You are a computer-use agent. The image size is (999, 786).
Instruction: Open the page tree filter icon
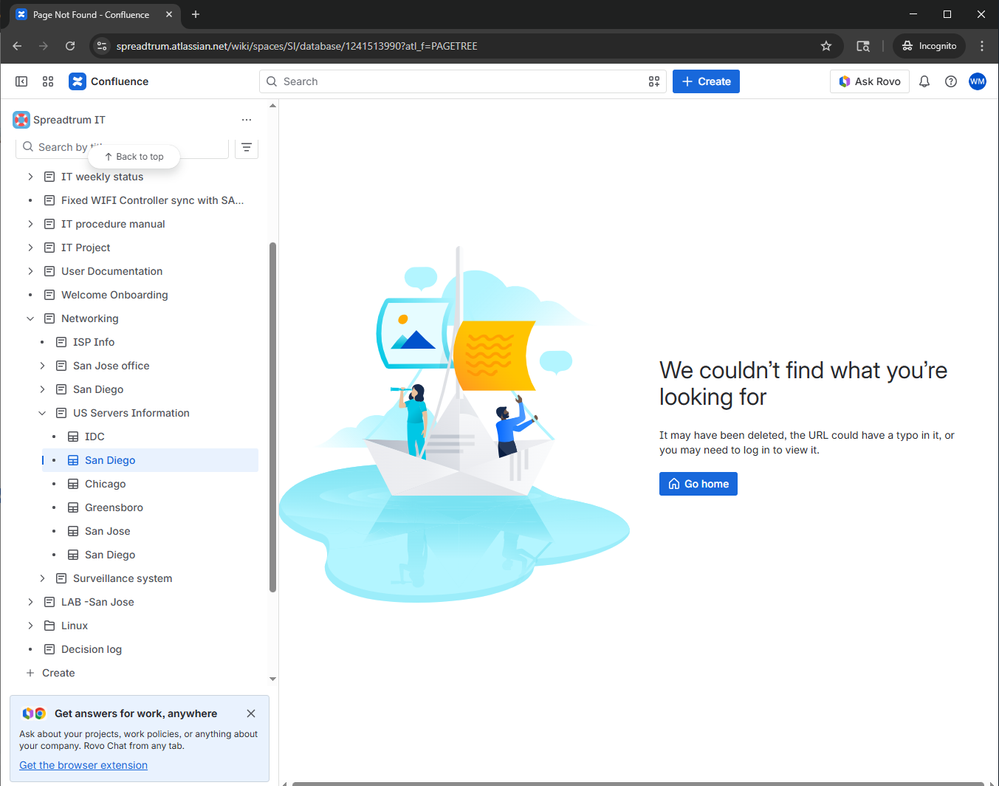(247, 148)
